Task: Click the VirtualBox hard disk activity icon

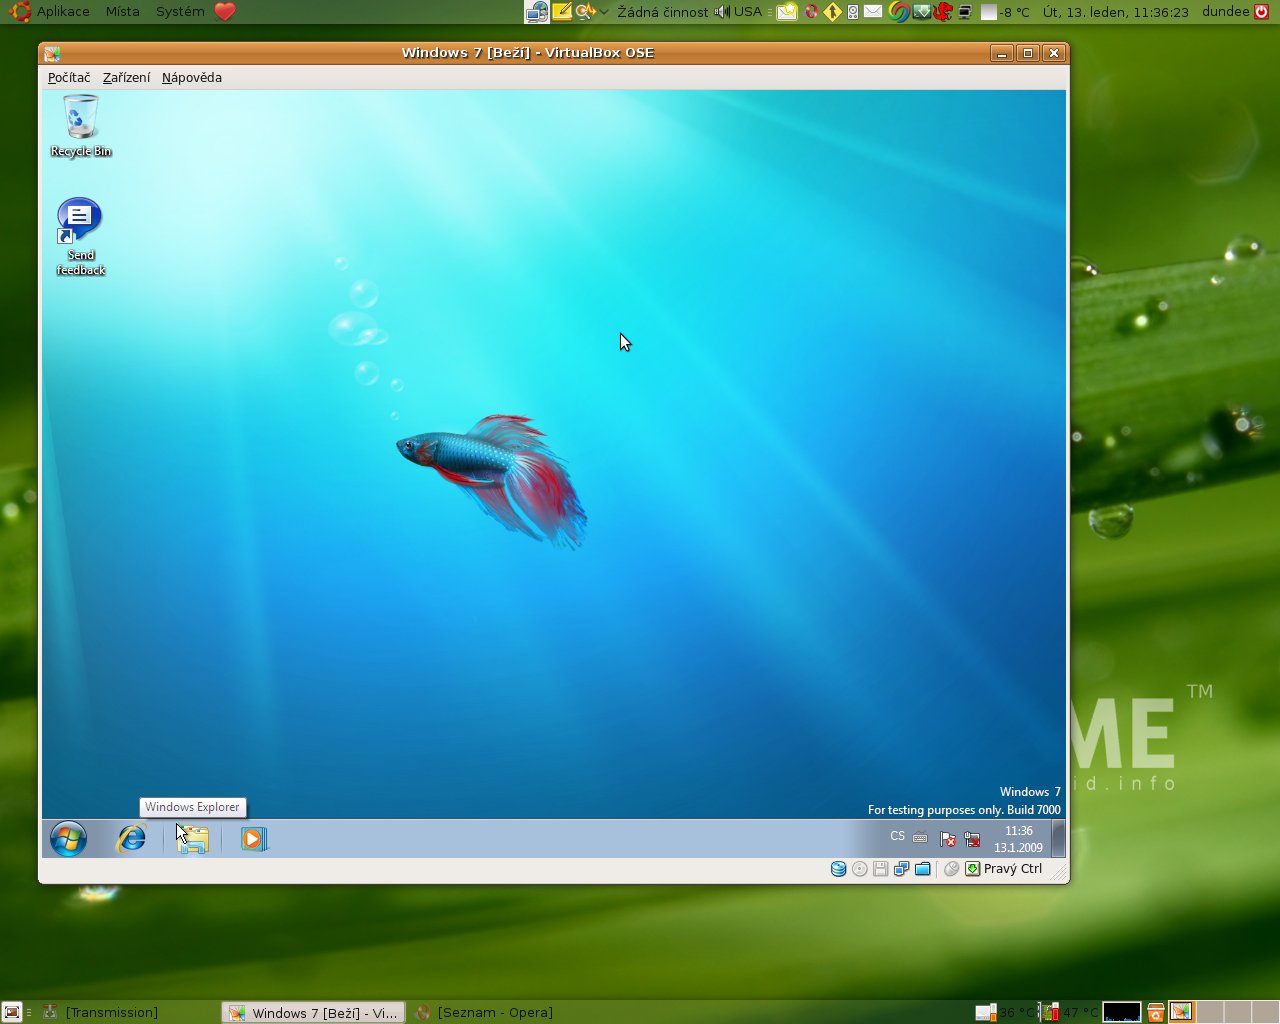Action: click(x=839, y=869)
